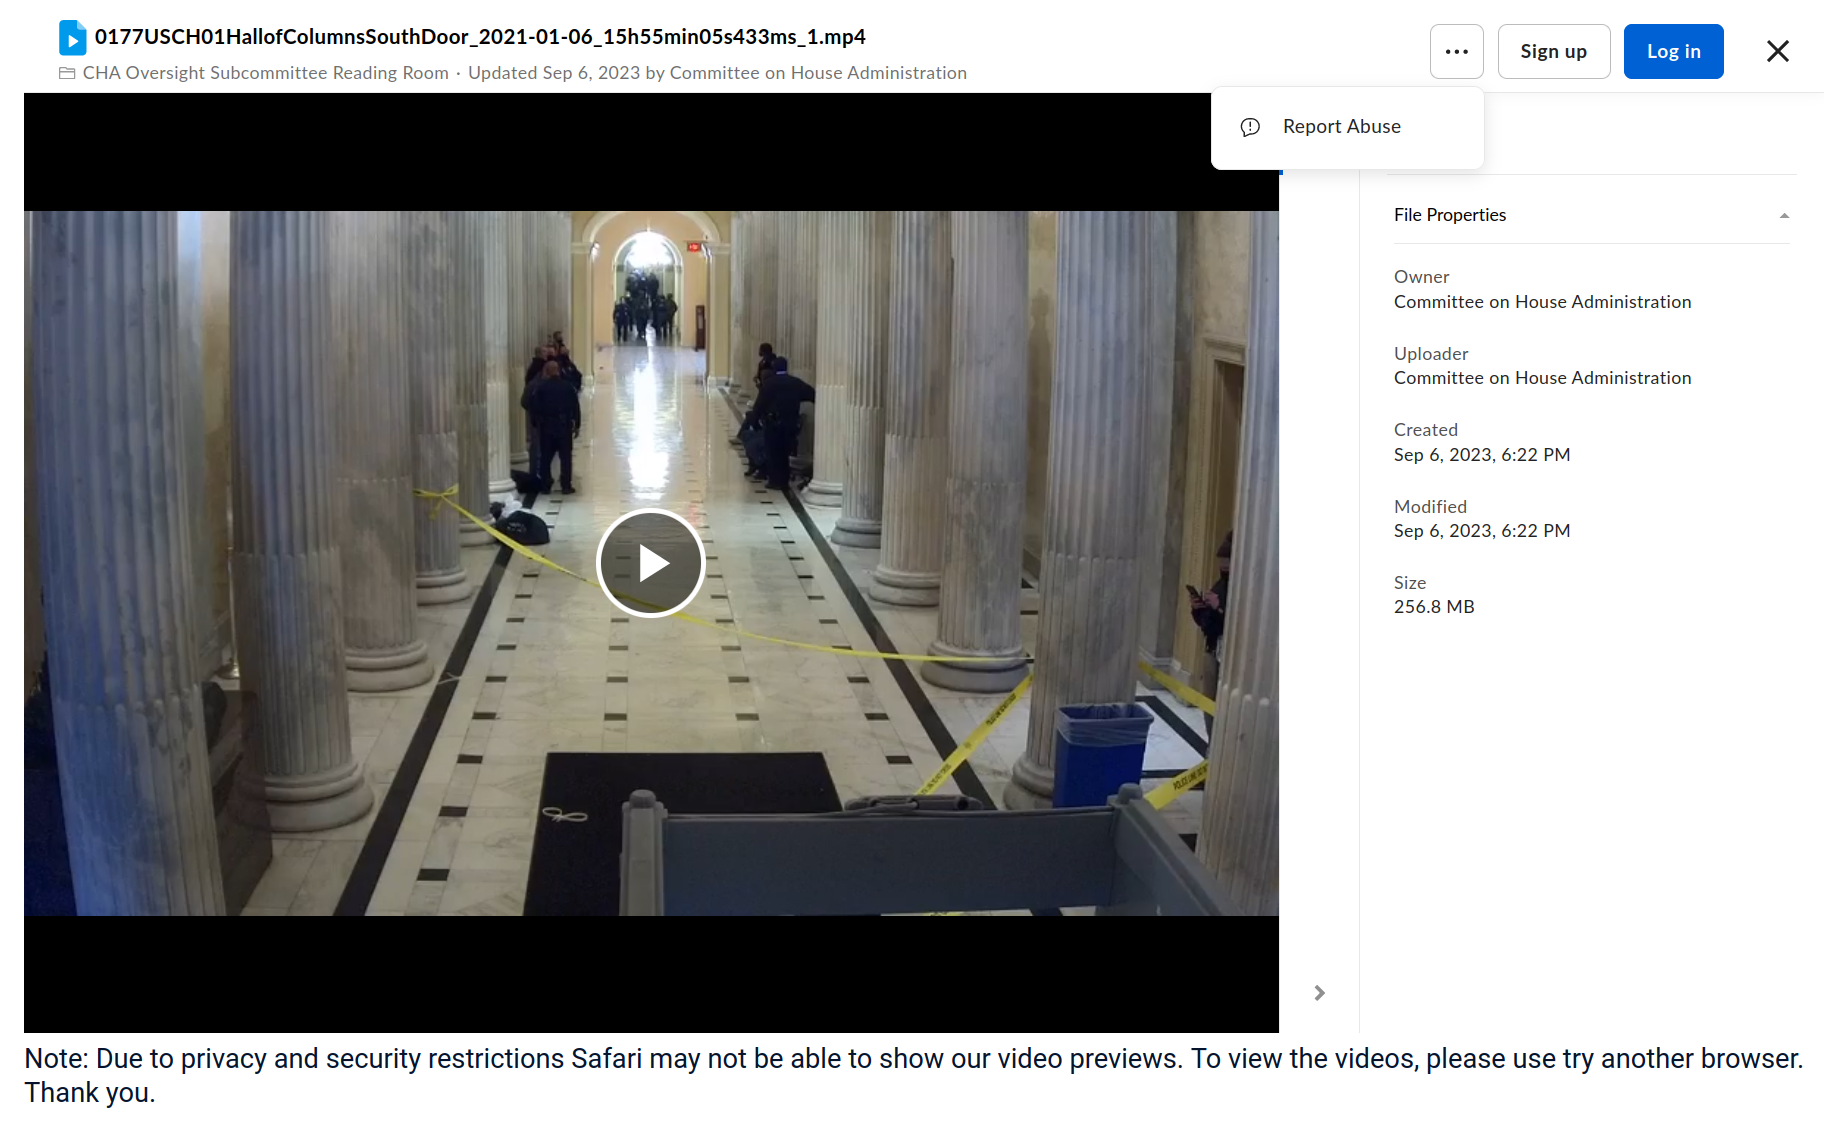
Task: Click the Sign up button
Action: tap(1553, 51)
